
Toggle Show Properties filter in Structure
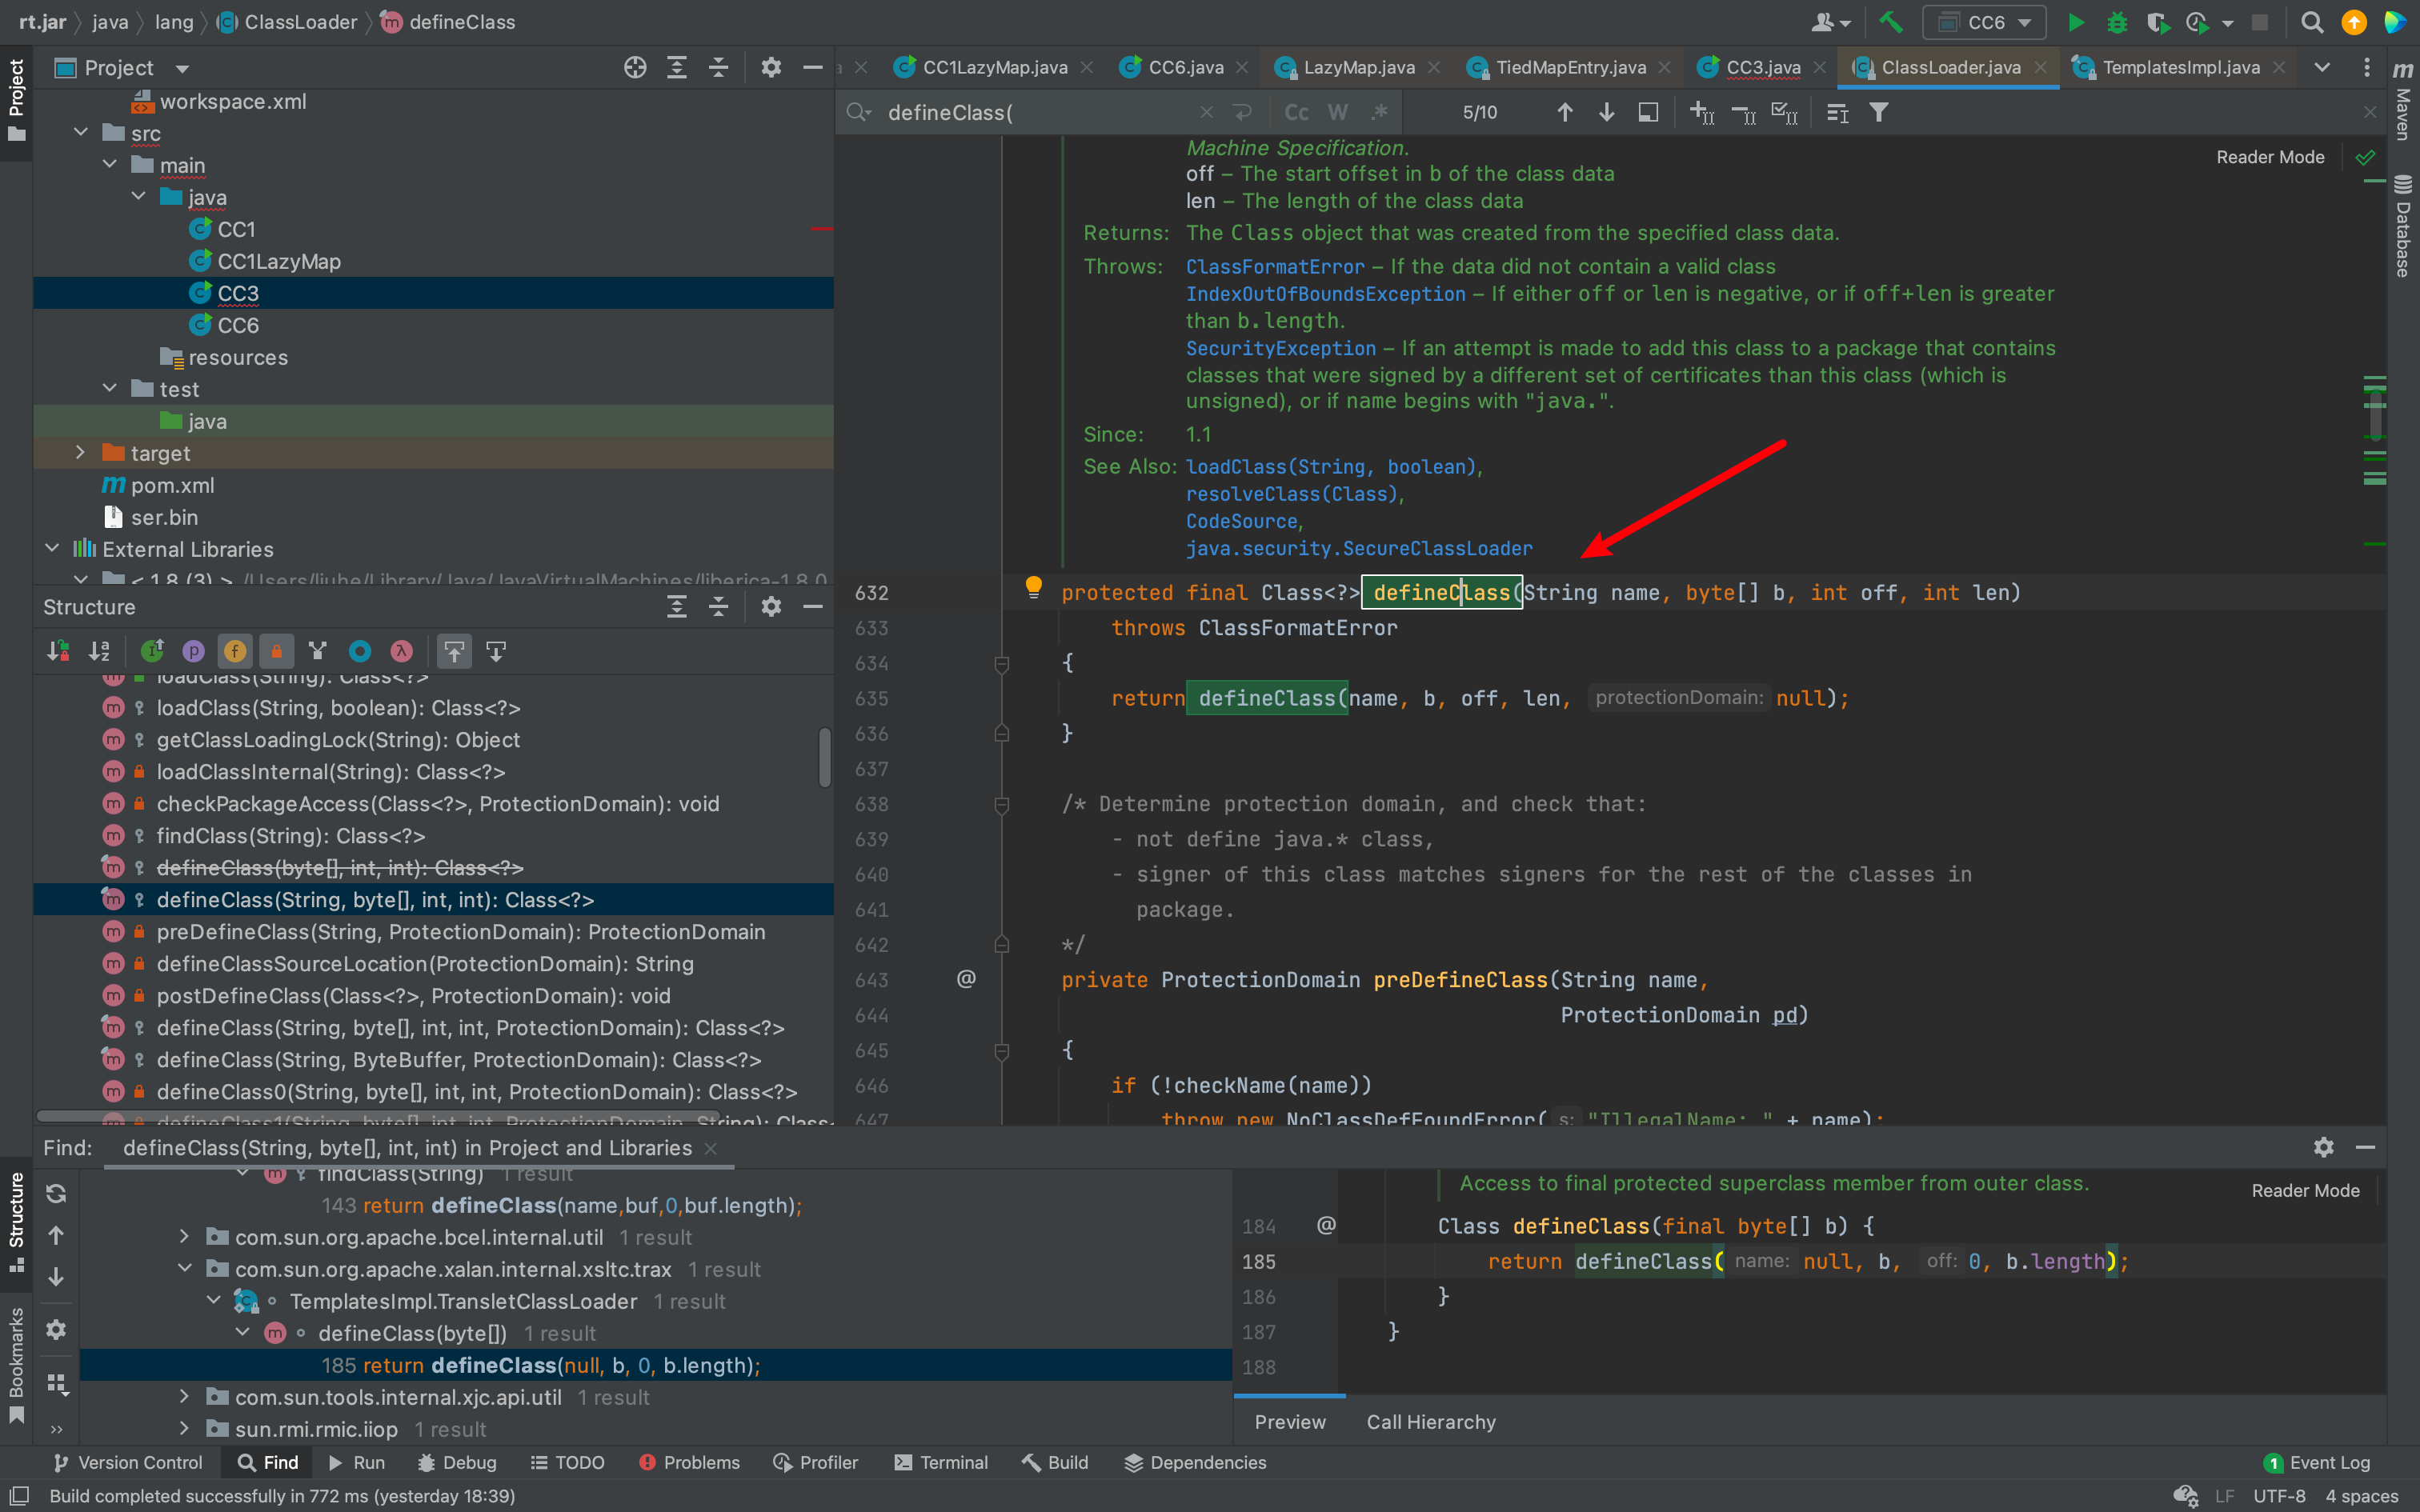click(194, 651)
